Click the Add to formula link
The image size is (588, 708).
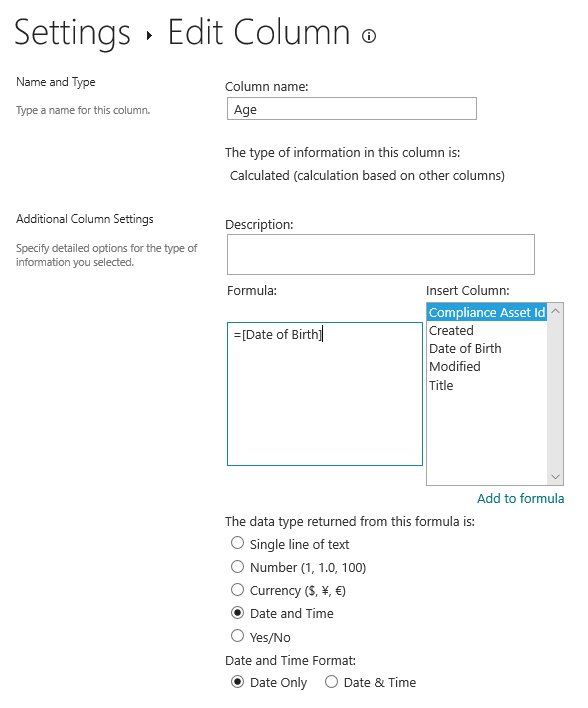tap(521, 498)
